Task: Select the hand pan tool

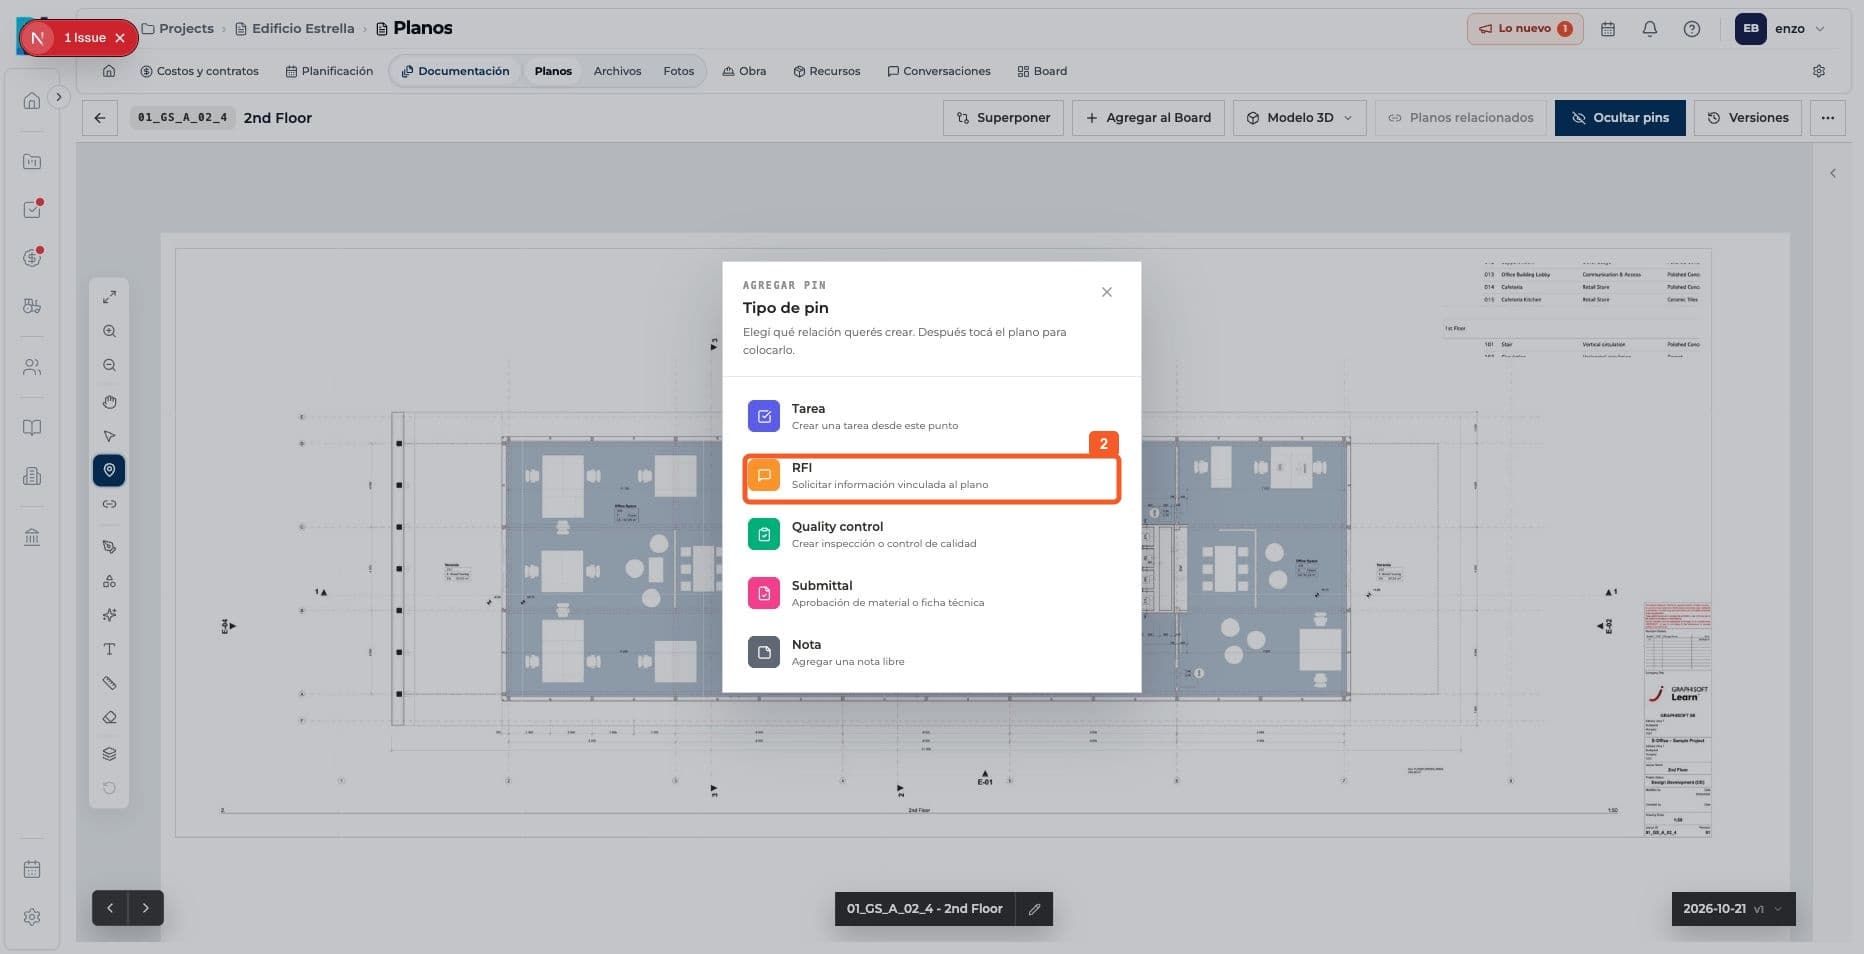Action: 109,402
